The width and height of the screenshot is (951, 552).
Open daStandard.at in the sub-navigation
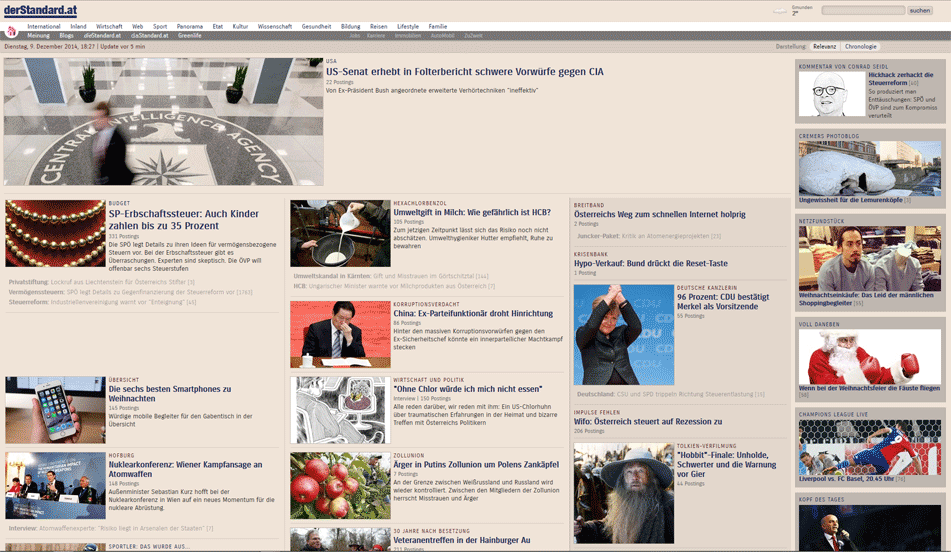tap(150, 36)
